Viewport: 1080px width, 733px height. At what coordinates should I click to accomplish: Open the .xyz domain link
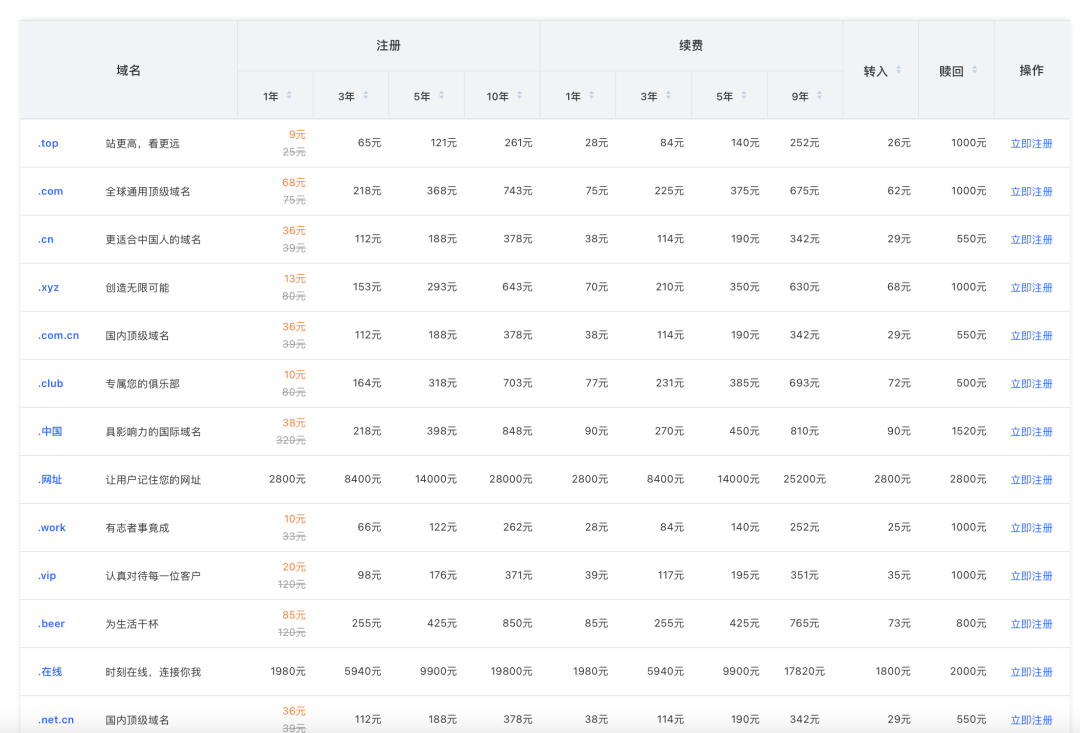coord(48,287)
